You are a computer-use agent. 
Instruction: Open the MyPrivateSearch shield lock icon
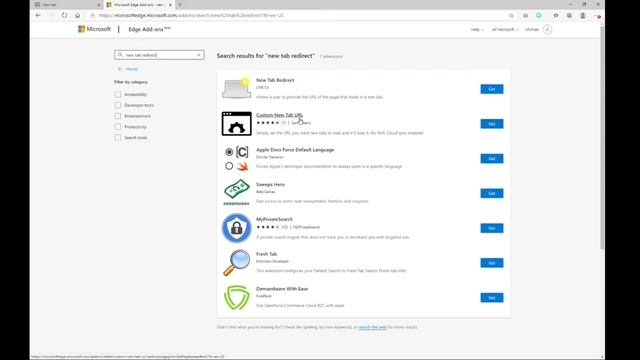tap(236, 228)
